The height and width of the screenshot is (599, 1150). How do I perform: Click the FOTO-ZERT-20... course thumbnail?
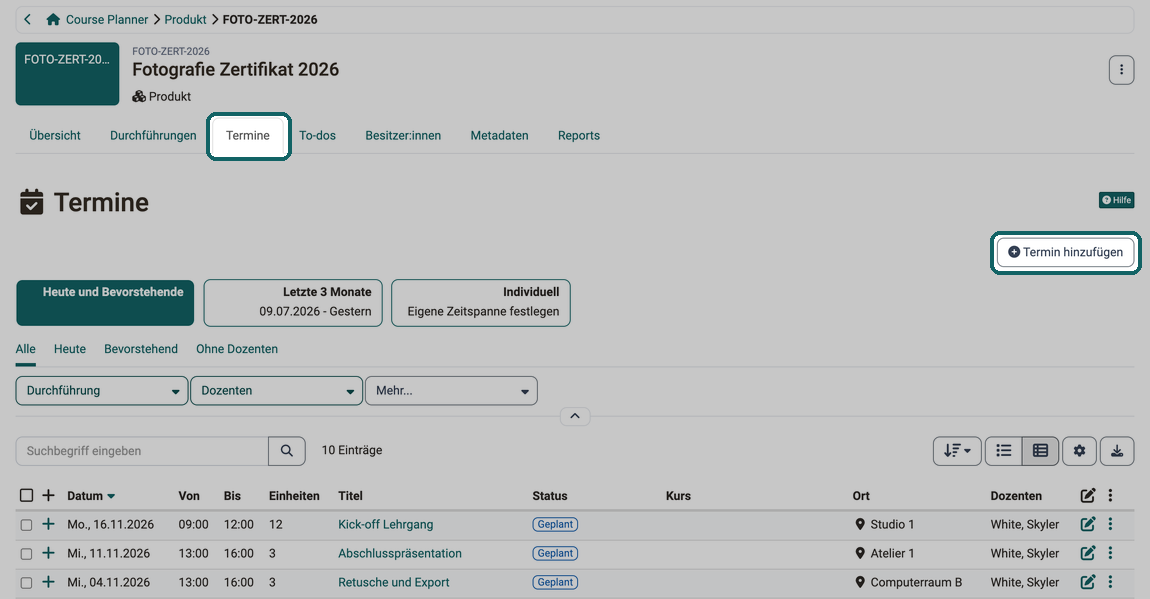(67, 73)
